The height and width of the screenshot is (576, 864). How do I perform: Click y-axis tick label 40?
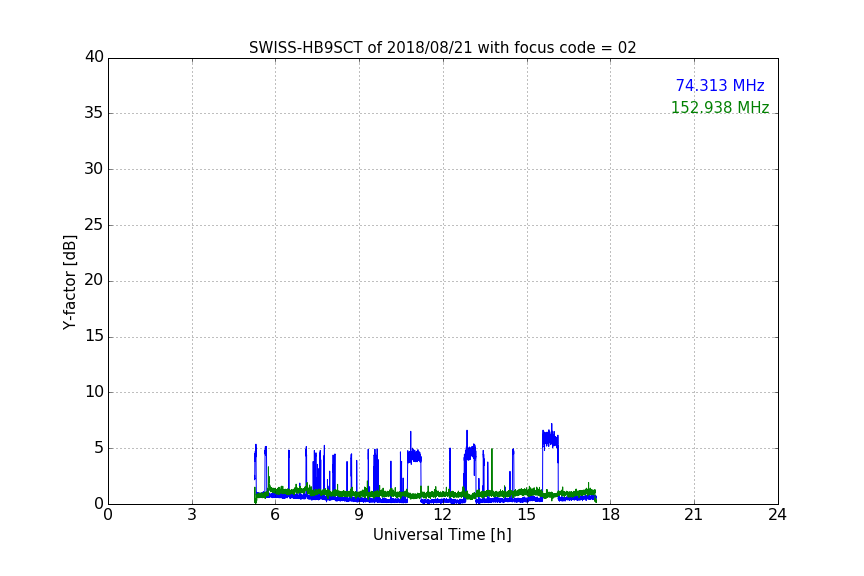click(94, 57)
